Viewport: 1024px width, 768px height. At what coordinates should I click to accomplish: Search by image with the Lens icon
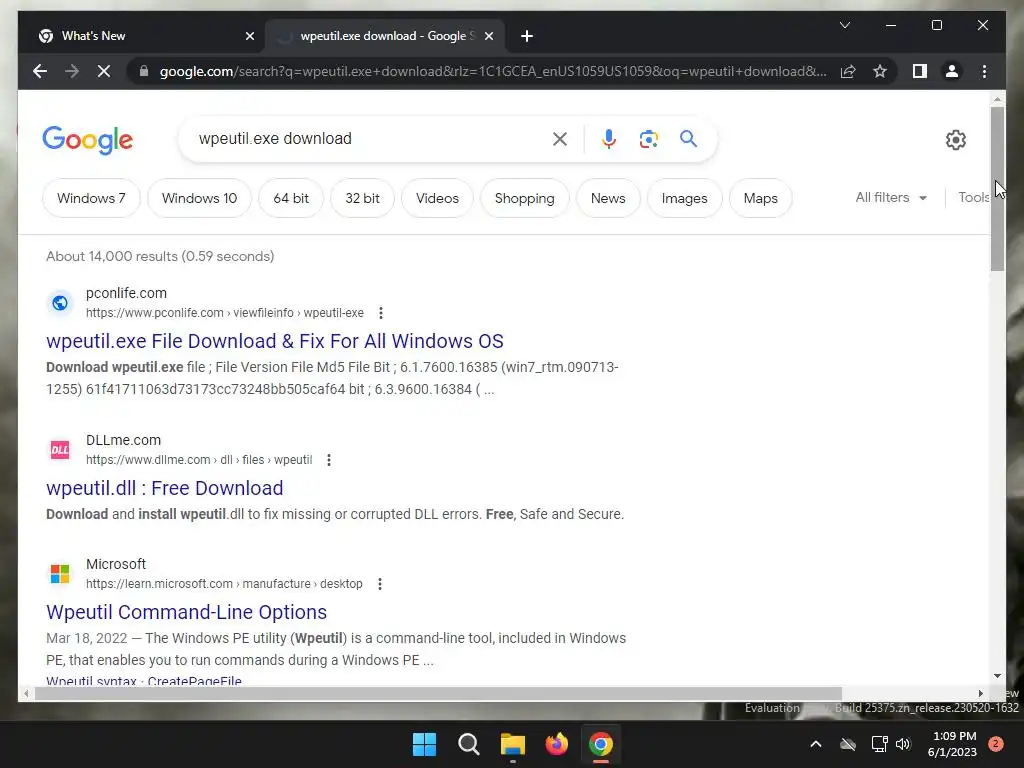click(x=648, y=139)
